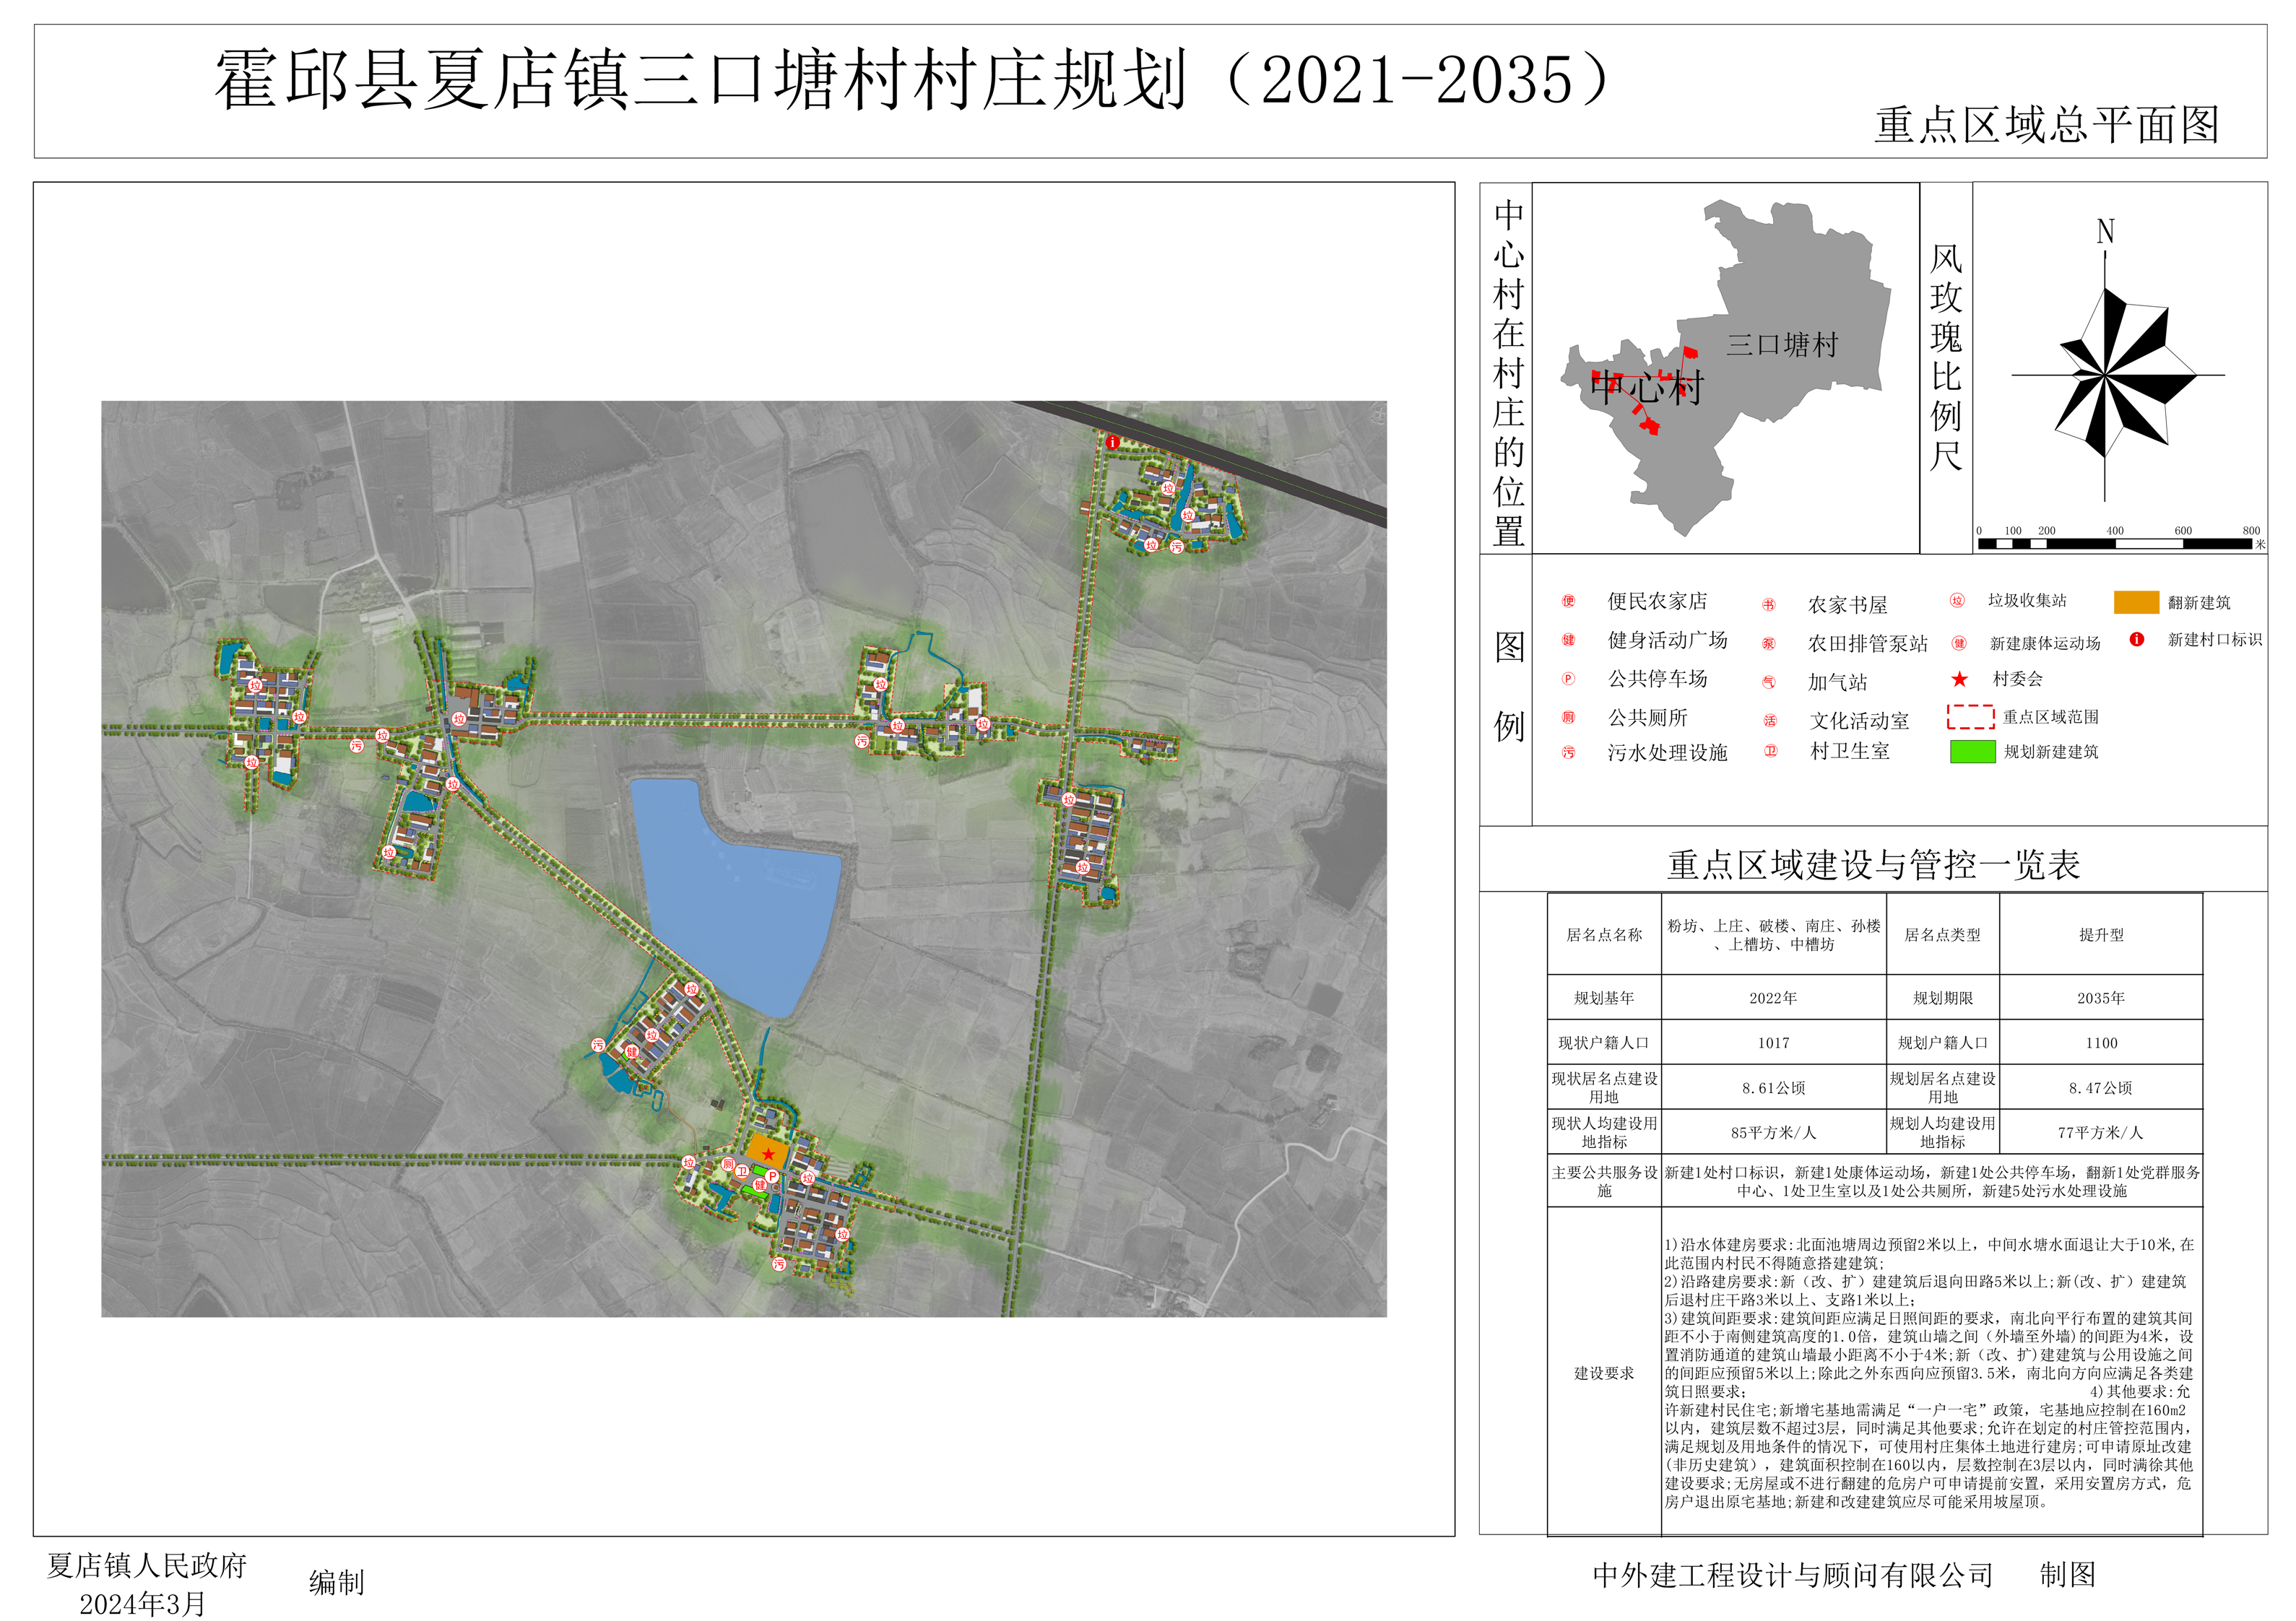The image size is (2296, 1621).
Task: Click the 便民农家店 legend icon
Action: [1568, 601]
